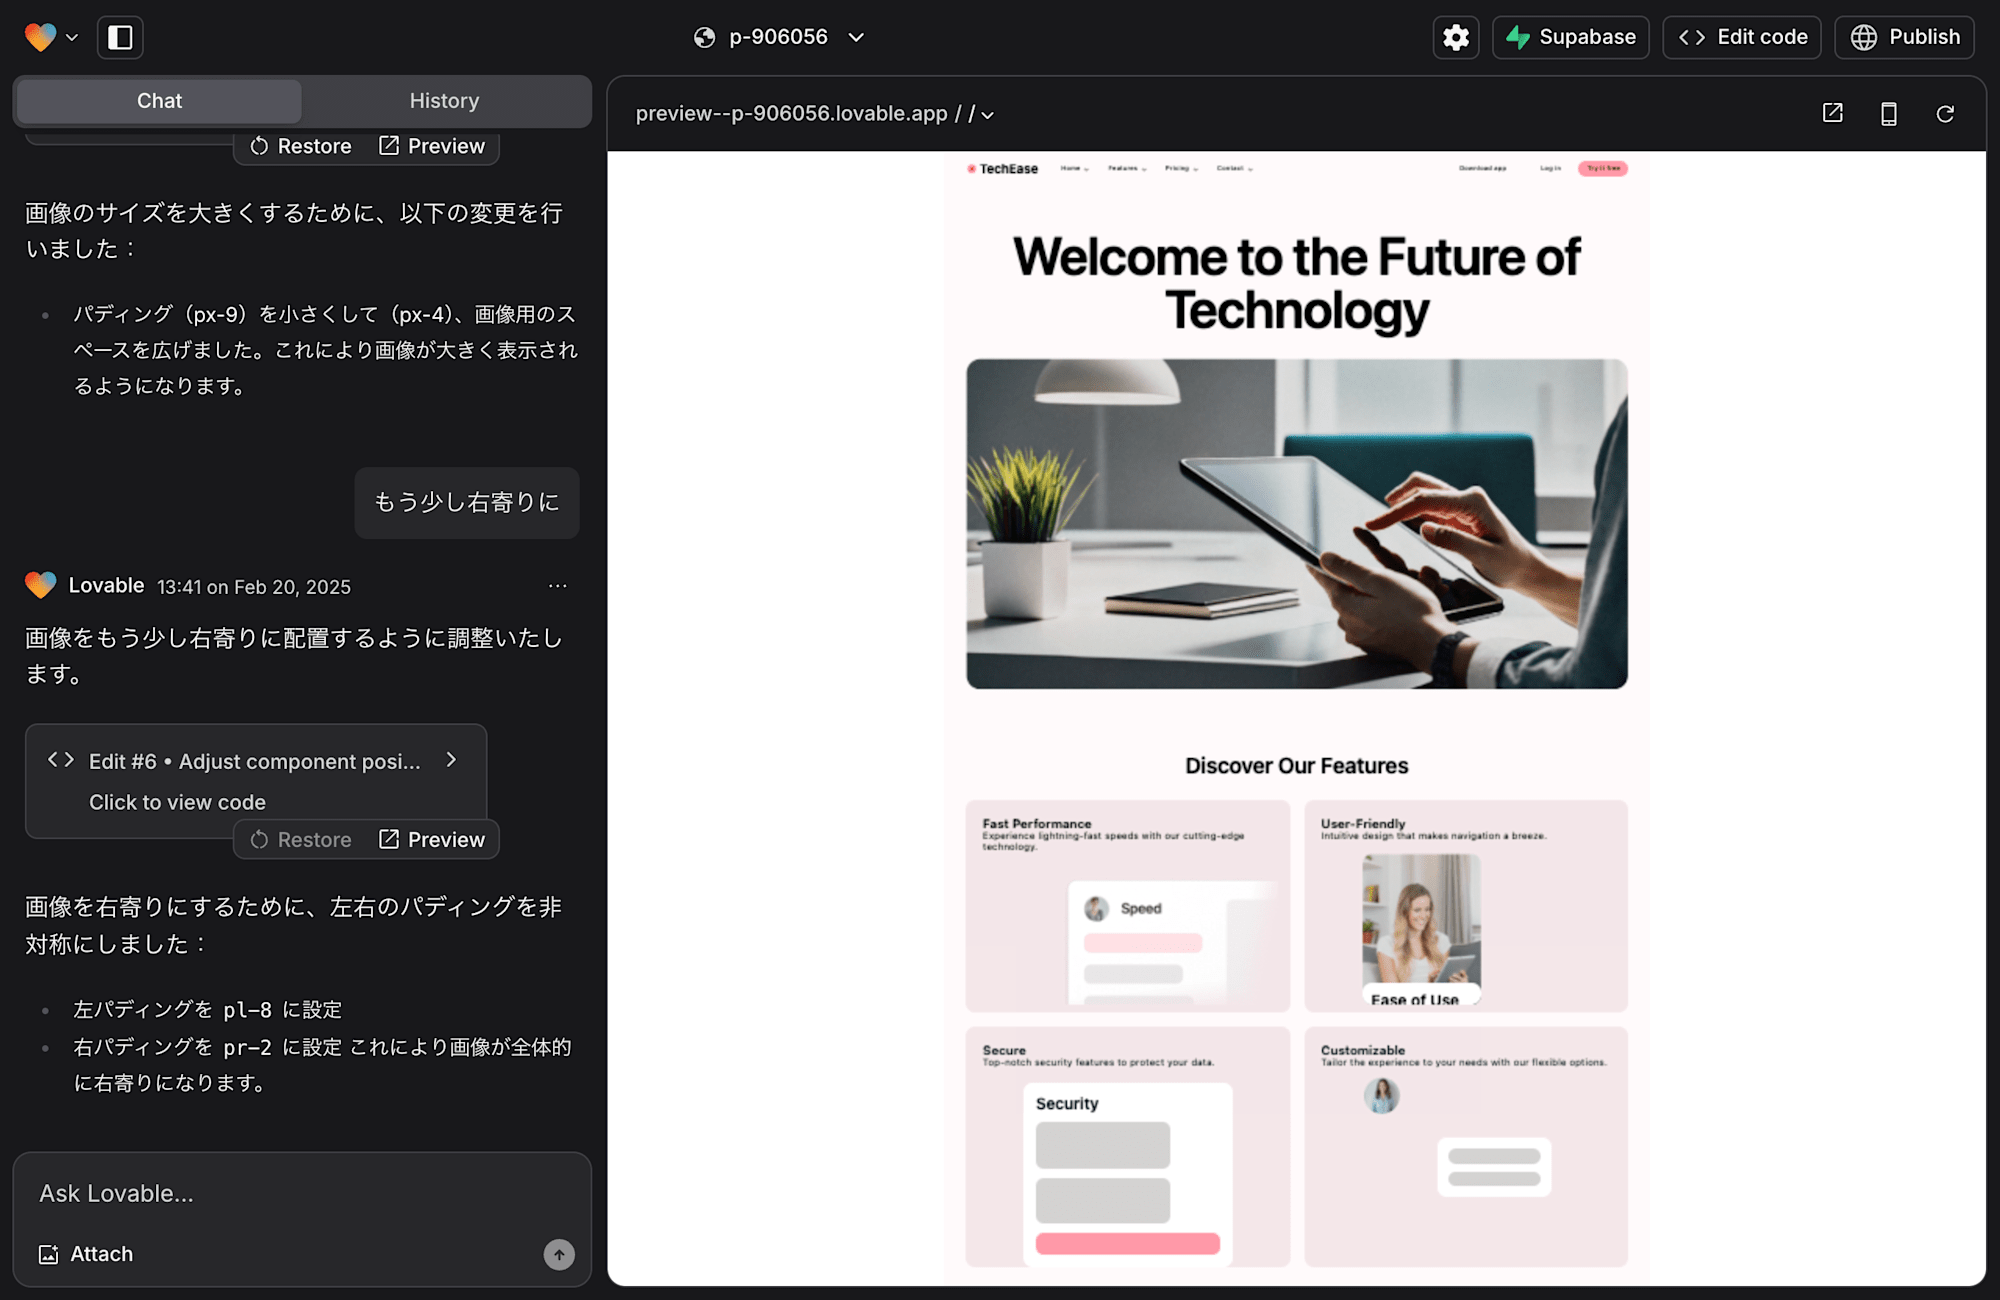Toggle mobile device preview icon
Screen dimensions: 2000x1300
(x=1889, y=113)
